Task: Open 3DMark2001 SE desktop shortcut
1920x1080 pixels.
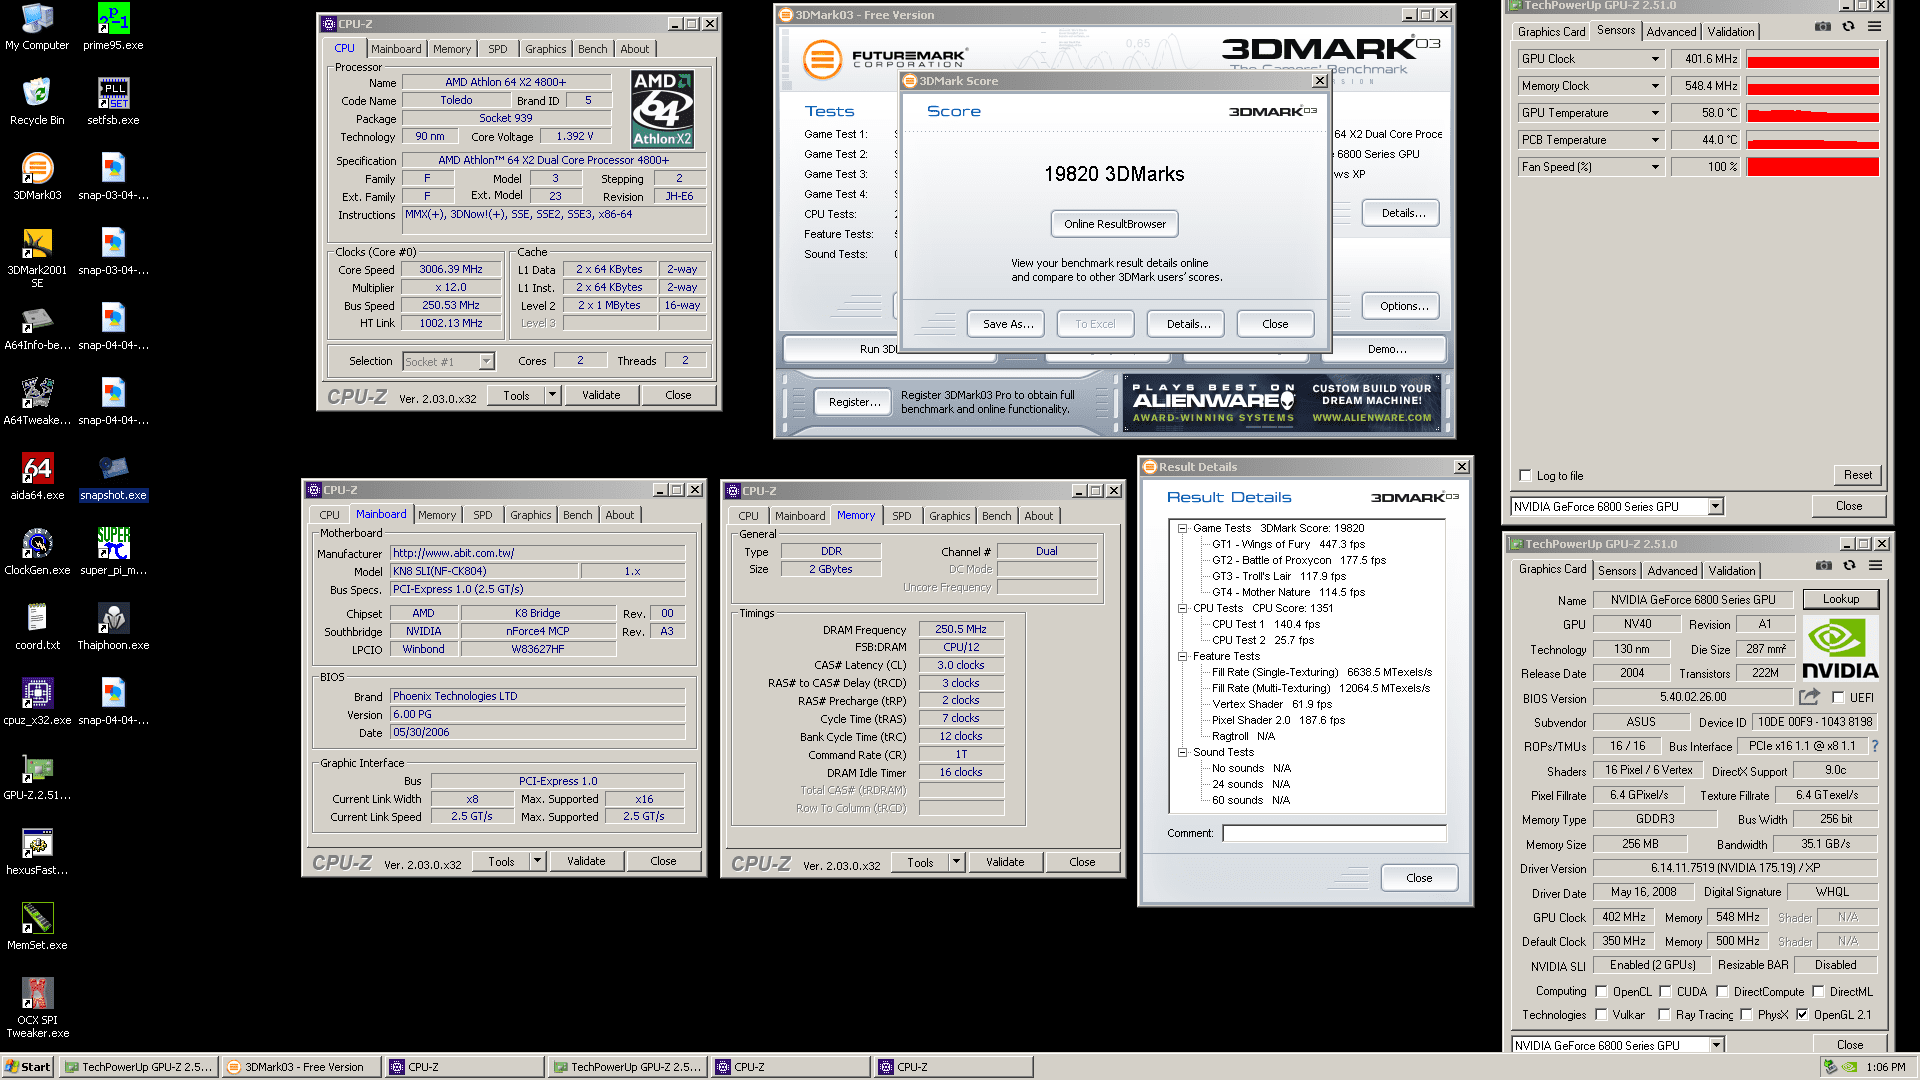Action: coord(37,257)
